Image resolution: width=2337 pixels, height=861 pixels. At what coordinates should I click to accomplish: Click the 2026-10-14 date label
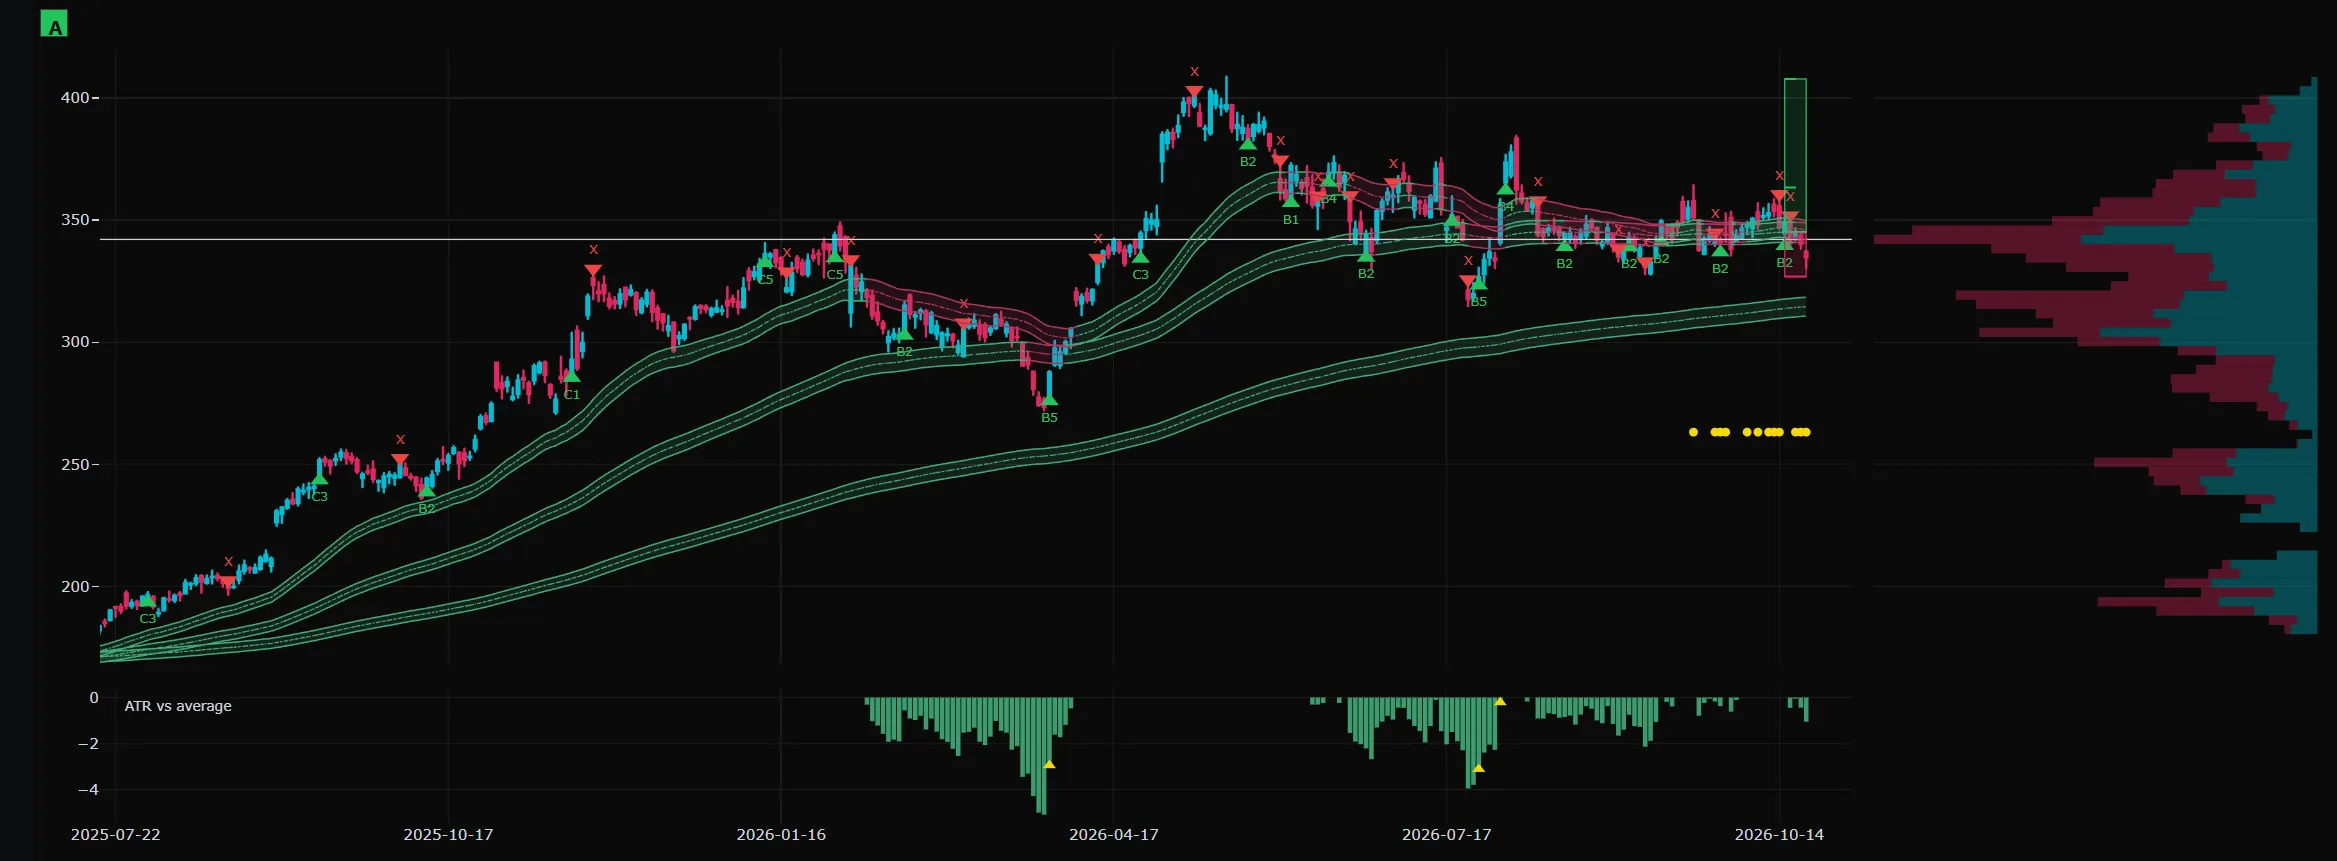tap(1779, 834)
